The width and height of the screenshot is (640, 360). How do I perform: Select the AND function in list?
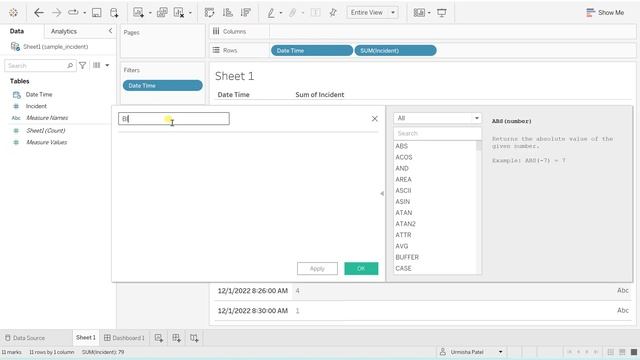point(402,168)
